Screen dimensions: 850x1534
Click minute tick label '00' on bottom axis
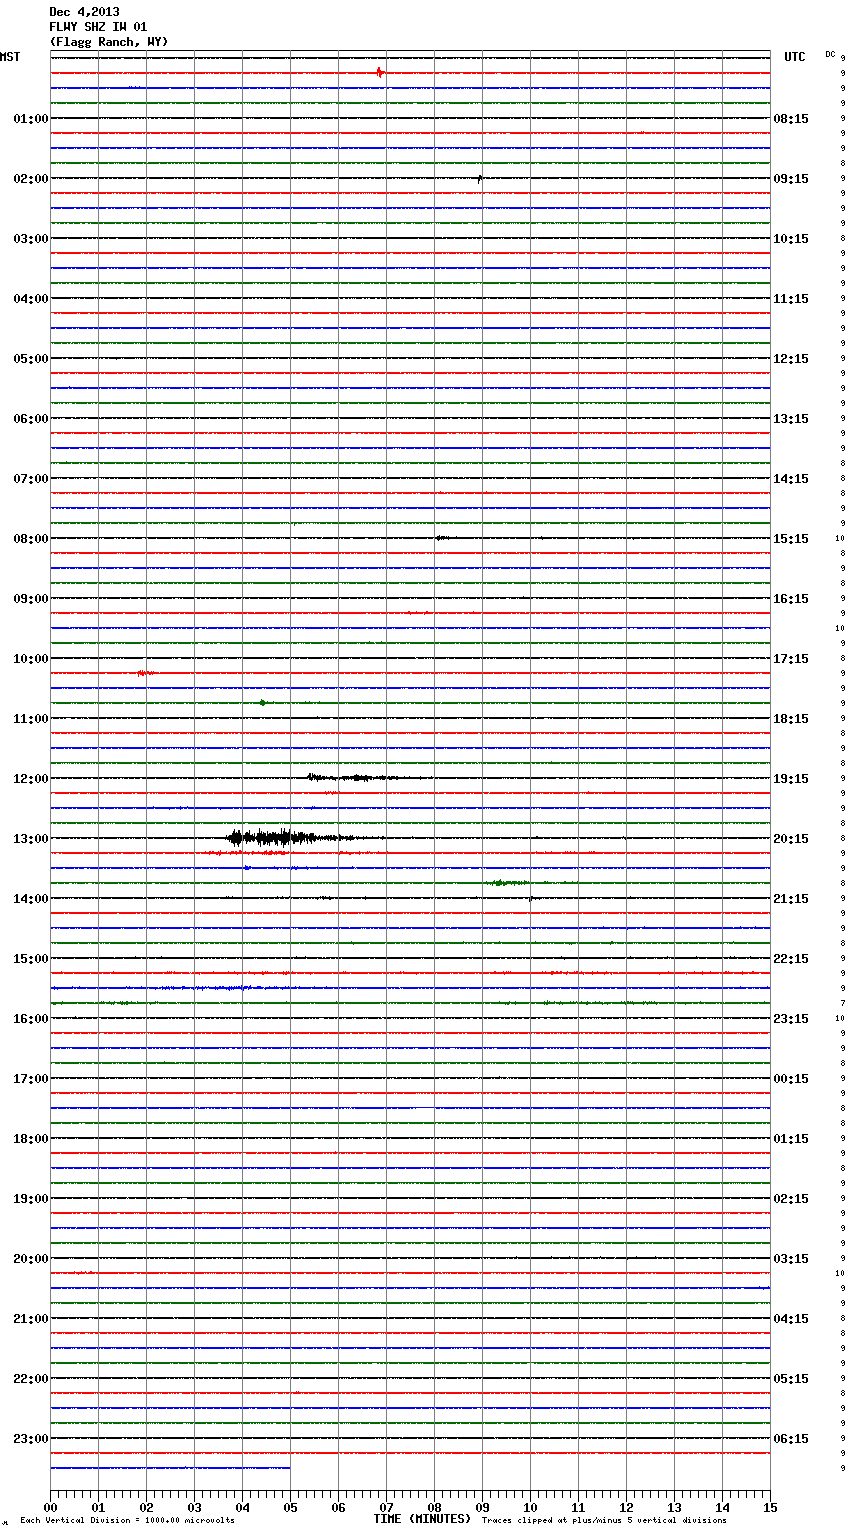coord(50,1507)
